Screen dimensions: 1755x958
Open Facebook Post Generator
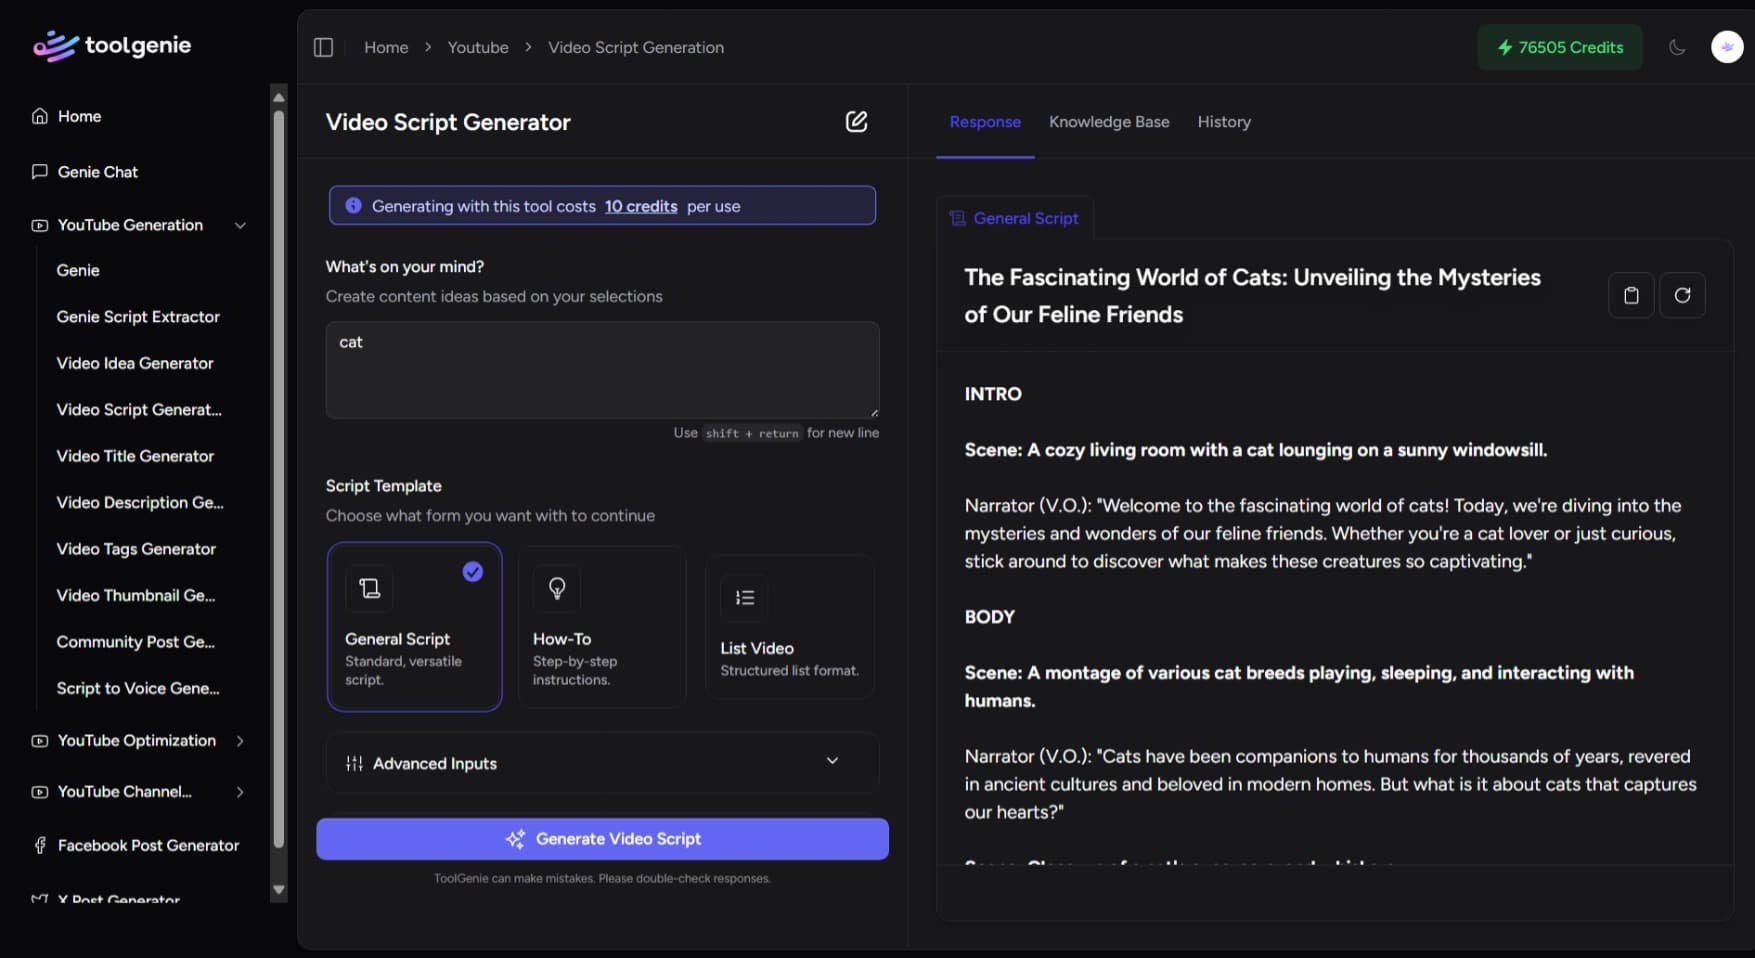pos(148,846)
